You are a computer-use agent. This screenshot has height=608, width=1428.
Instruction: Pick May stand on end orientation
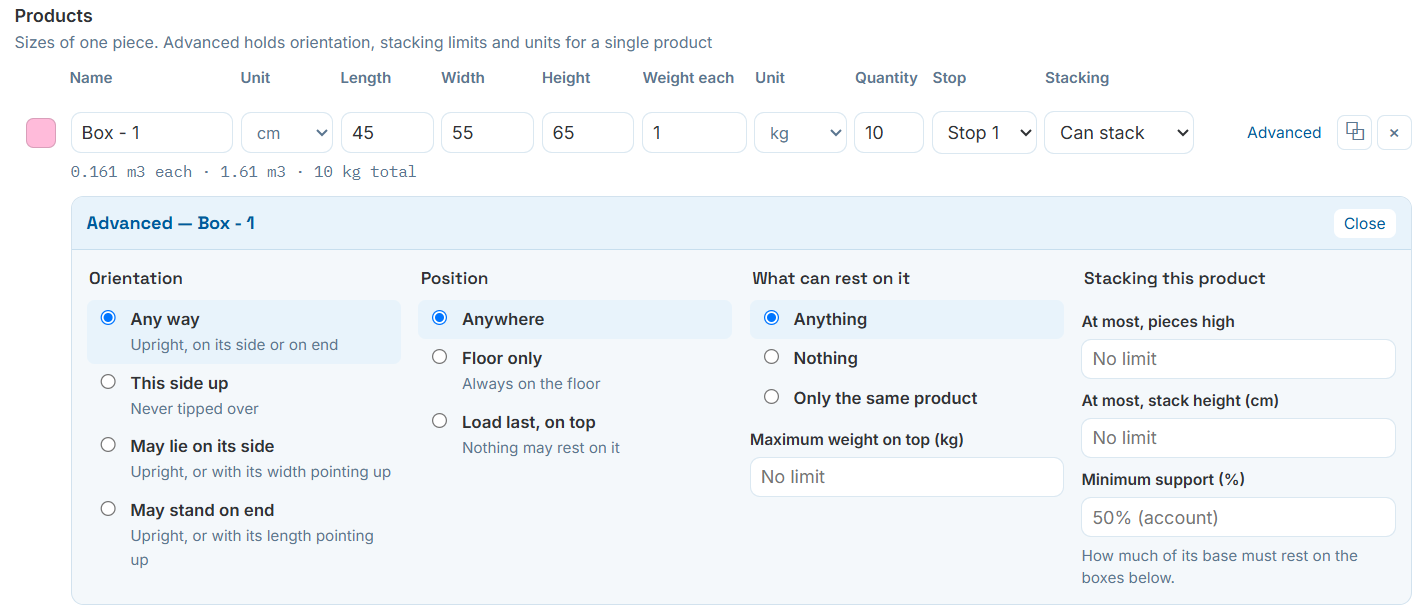(x=109, y=509)
